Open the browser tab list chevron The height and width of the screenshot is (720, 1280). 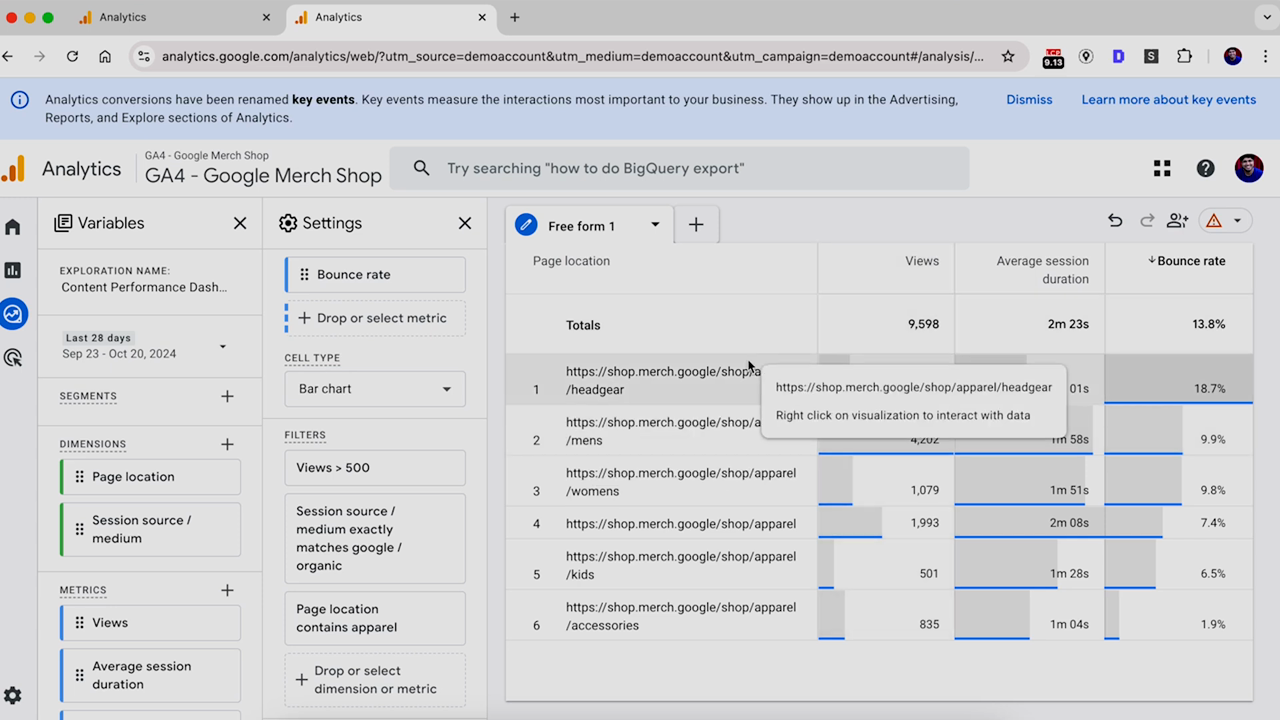(1267, 17)
